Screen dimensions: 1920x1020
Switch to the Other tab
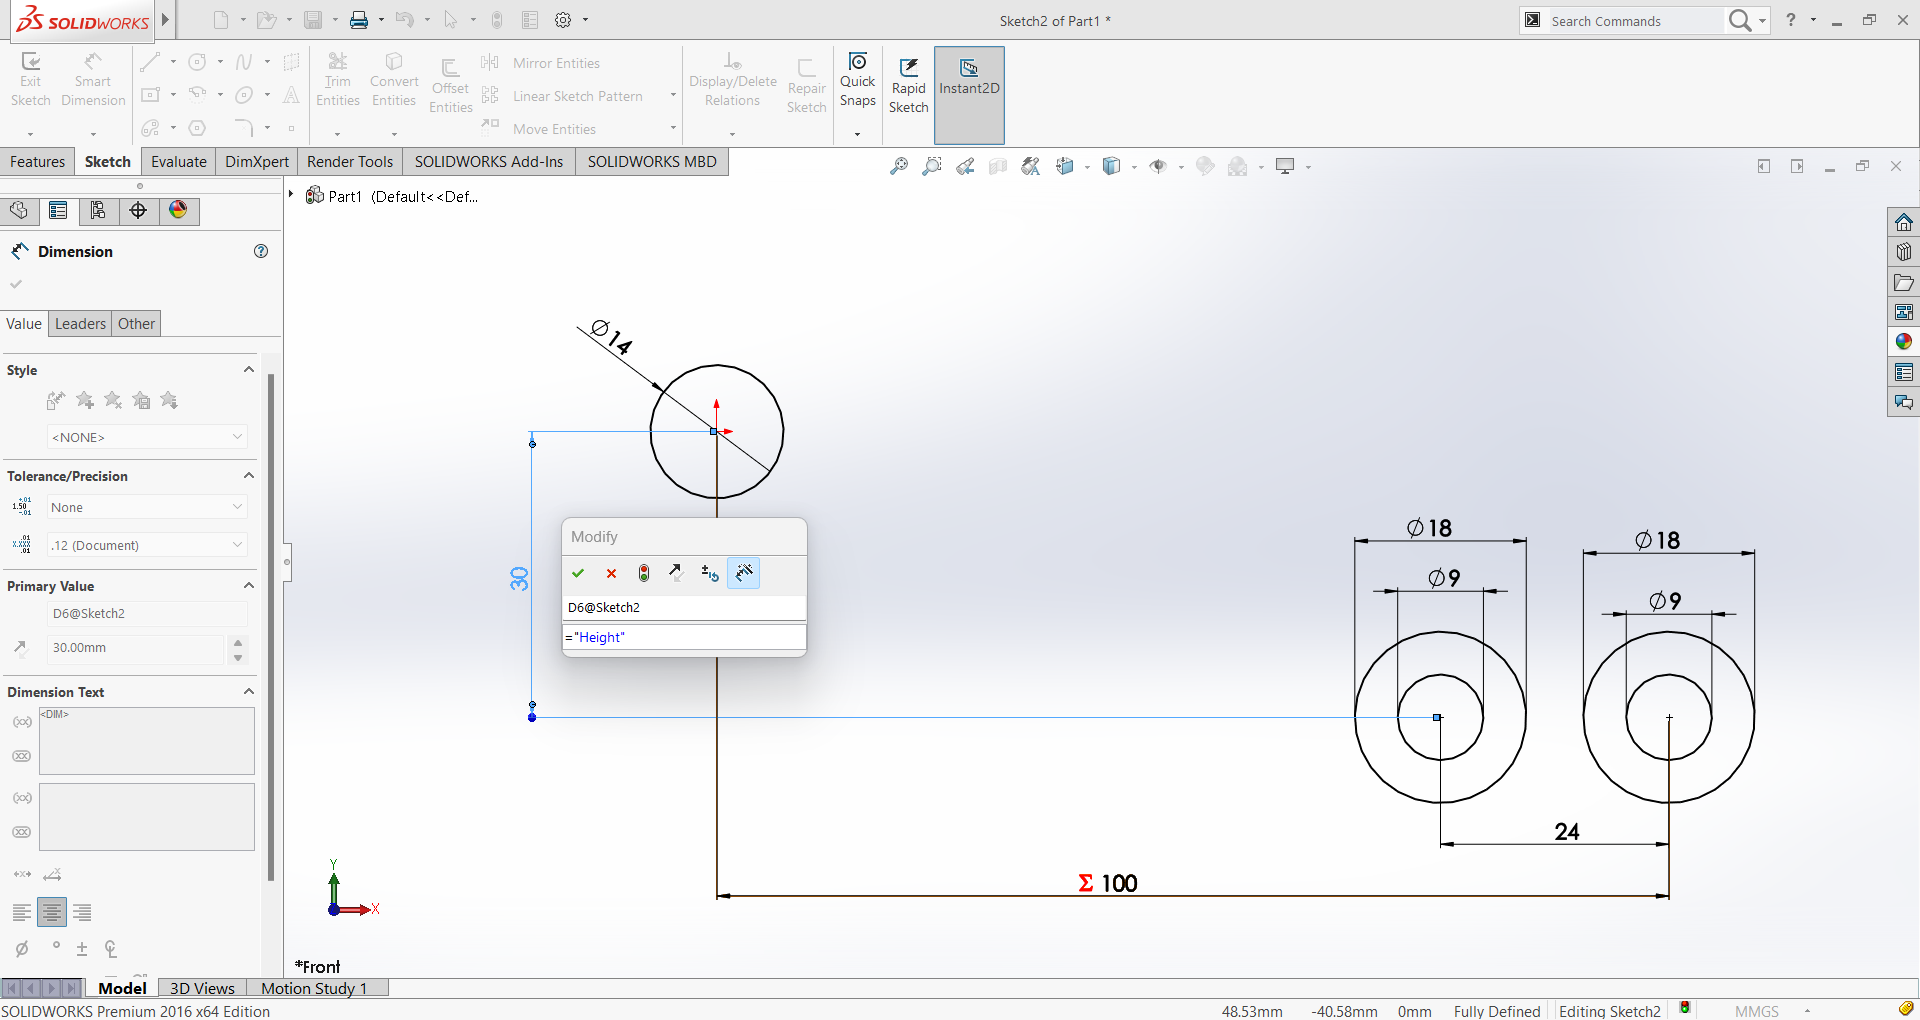click(136, 323)
